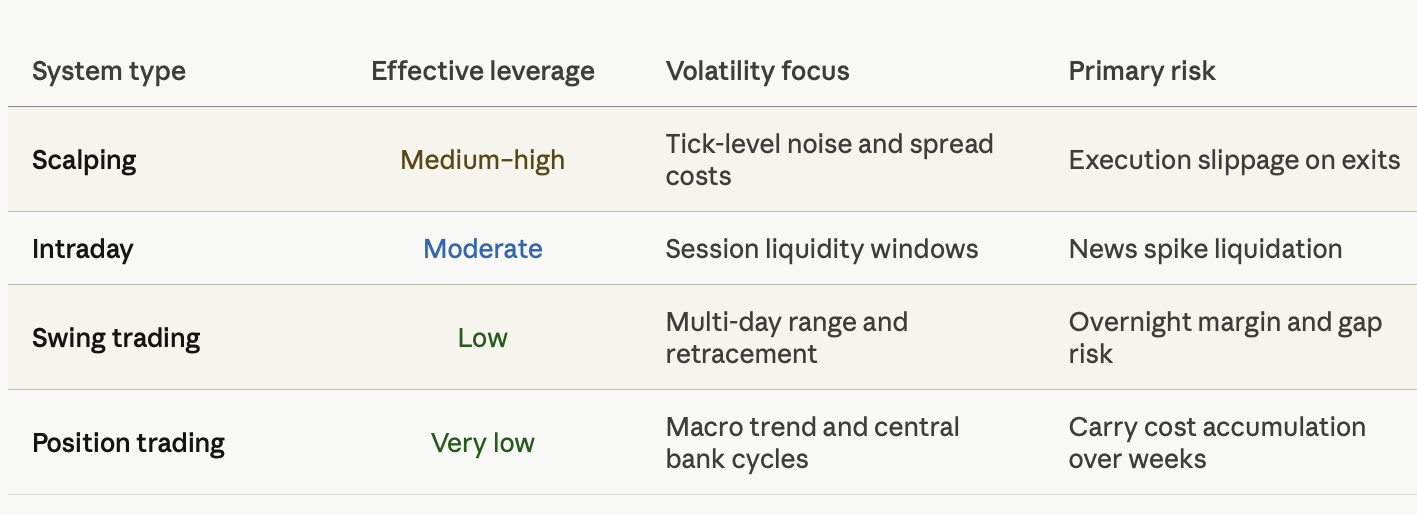Screen dimensions: 1417x515
Task: Click the Effective leverage column header
Action: 483,71
